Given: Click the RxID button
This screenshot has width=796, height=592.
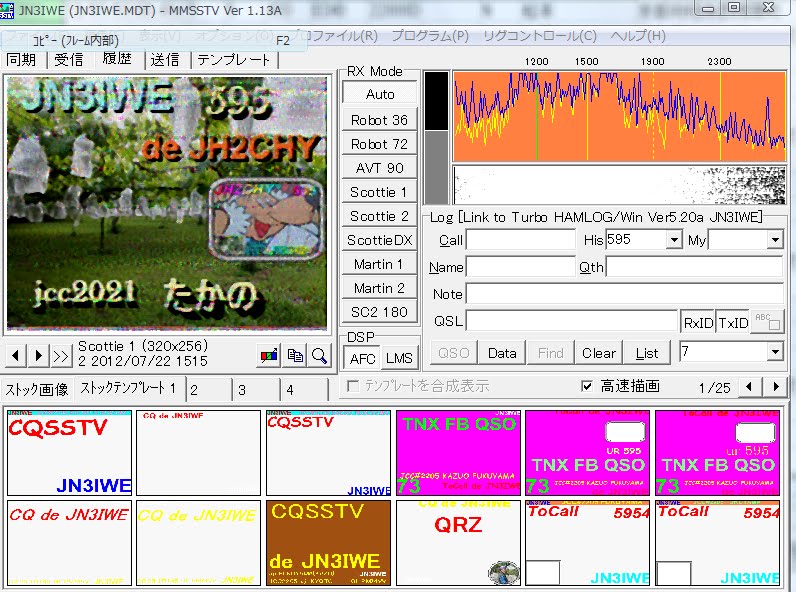Looking at the screenshot, I should tap(698, 323).
